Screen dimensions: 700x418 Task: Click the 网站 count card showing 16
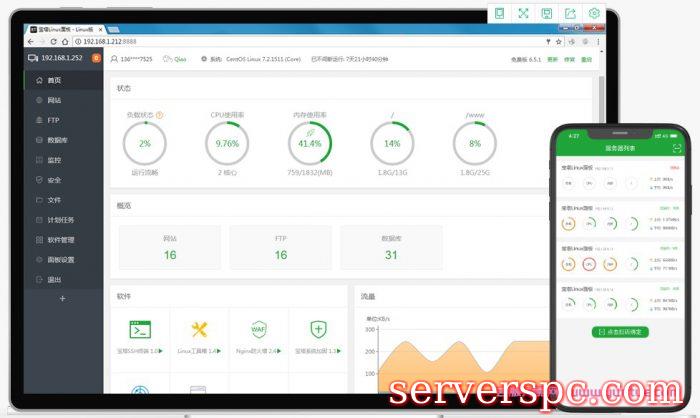pos(170,248)
